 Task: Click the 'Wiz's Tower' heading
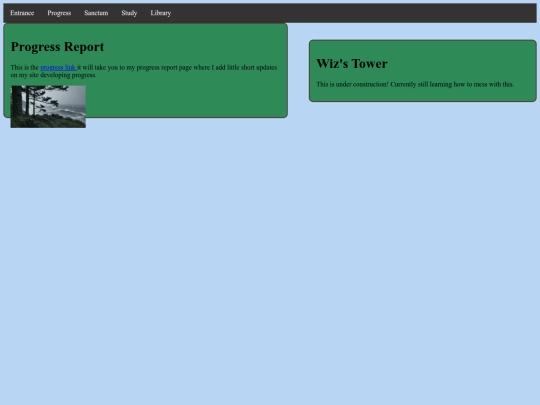point(352,64)
